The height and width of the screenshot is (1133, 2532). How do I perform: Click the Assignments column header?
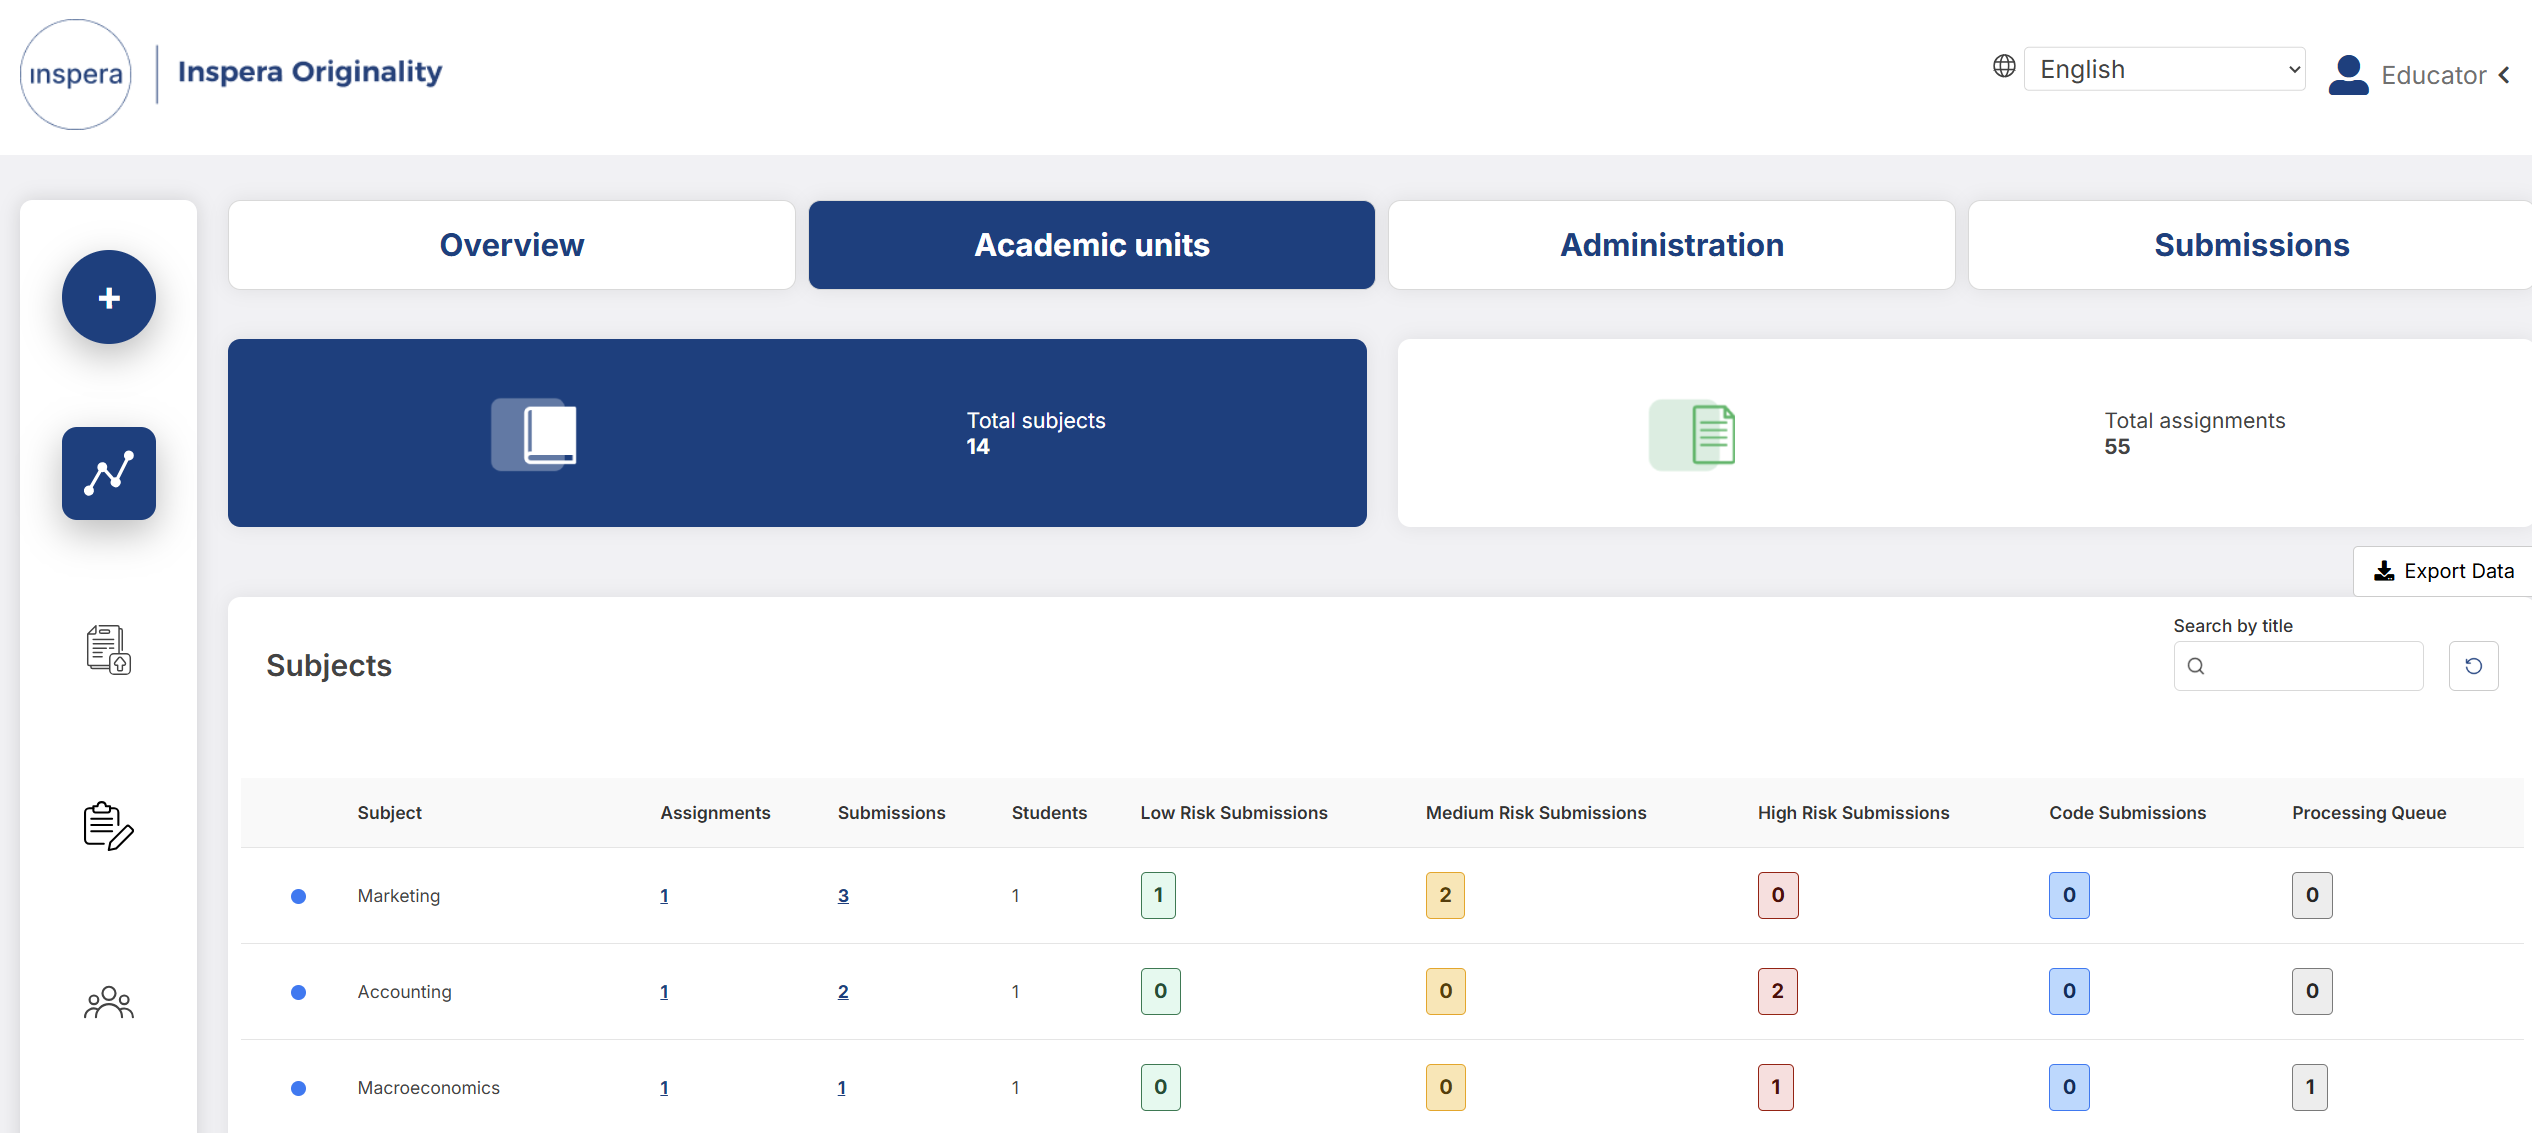click(715, 813)
